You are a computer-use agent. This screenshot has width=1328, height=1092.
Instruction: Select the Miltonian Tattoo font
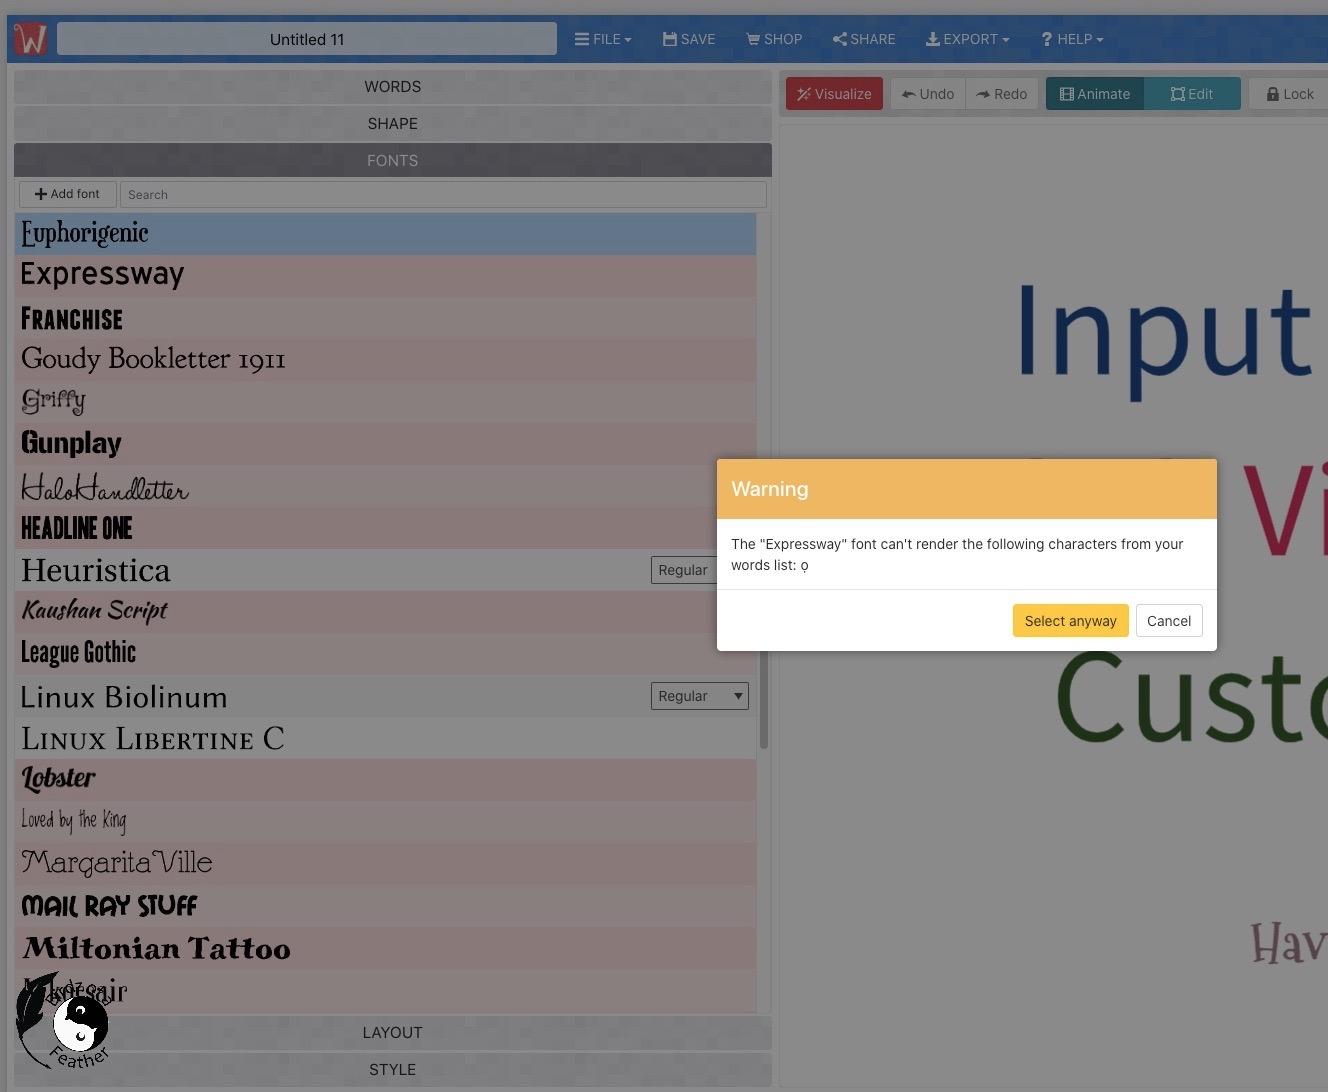[x=385, y=948]
